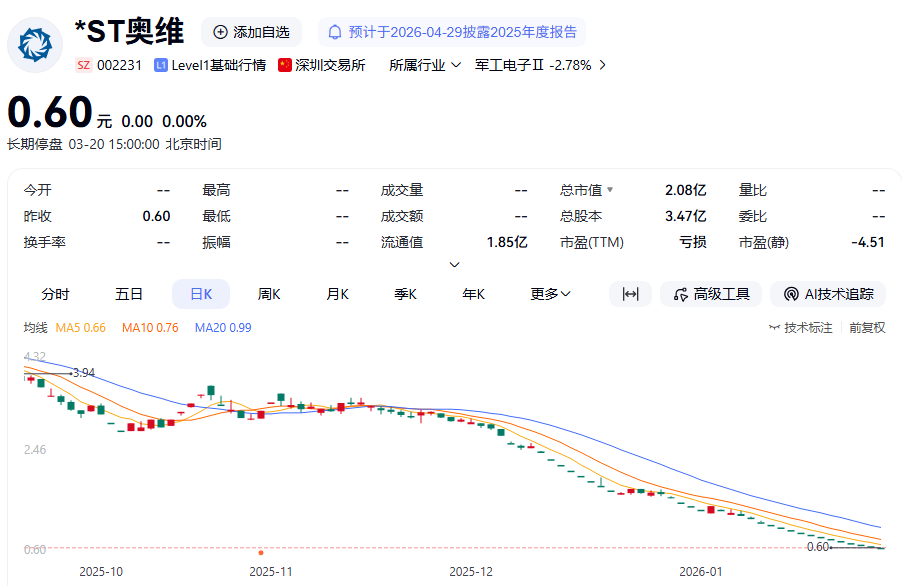Click the bell reminder icon
Screen dimensions: 902x586
[x=335, y=32]
